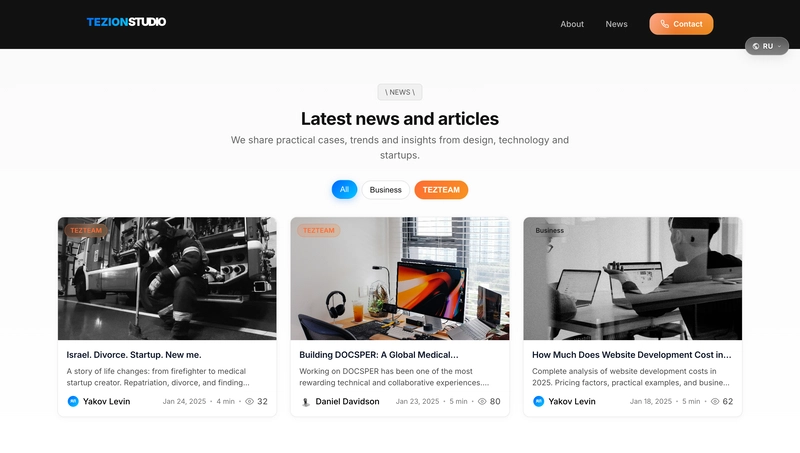Click the TEZIONSTUDIO logo
Screen dimensions: 800x453
126,22
